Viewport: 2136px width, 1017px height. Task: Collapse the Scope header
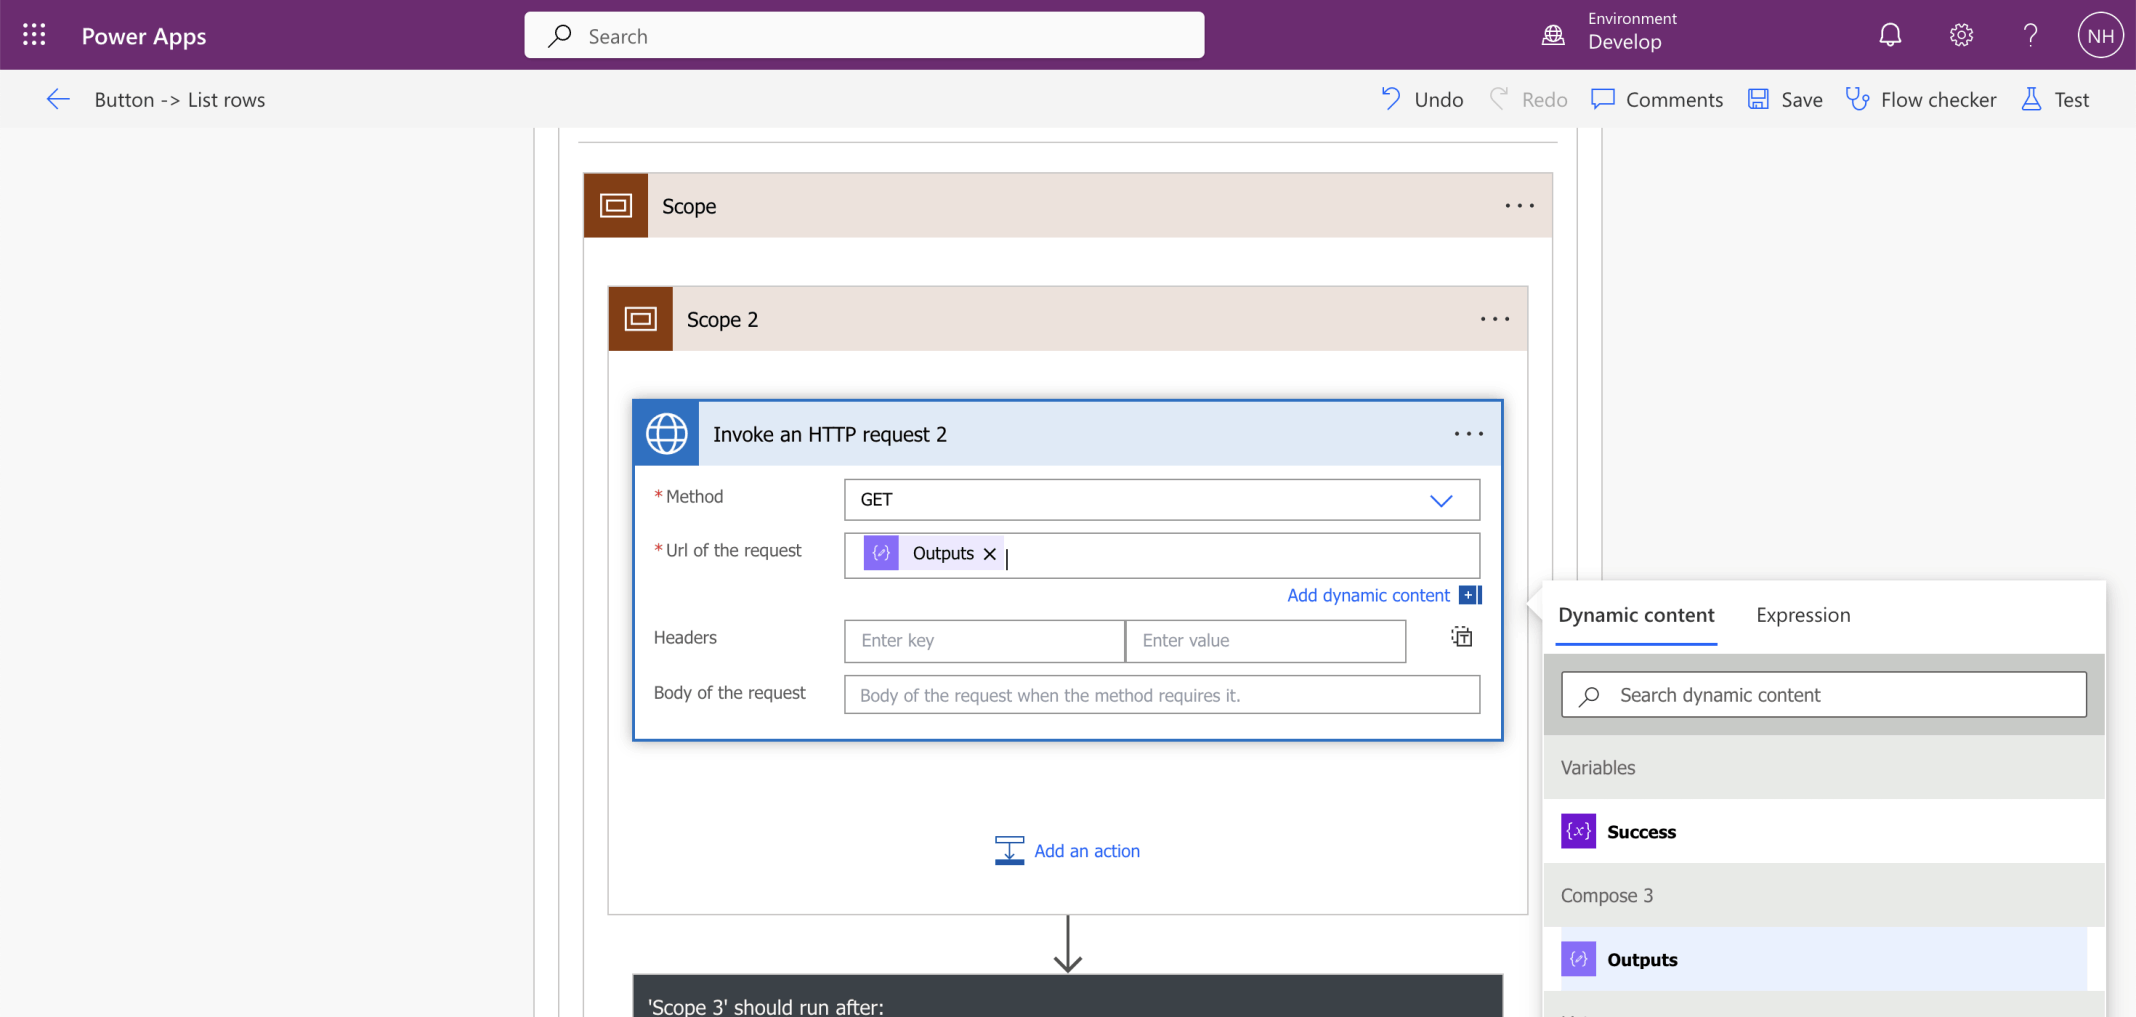click(1068, 205)
